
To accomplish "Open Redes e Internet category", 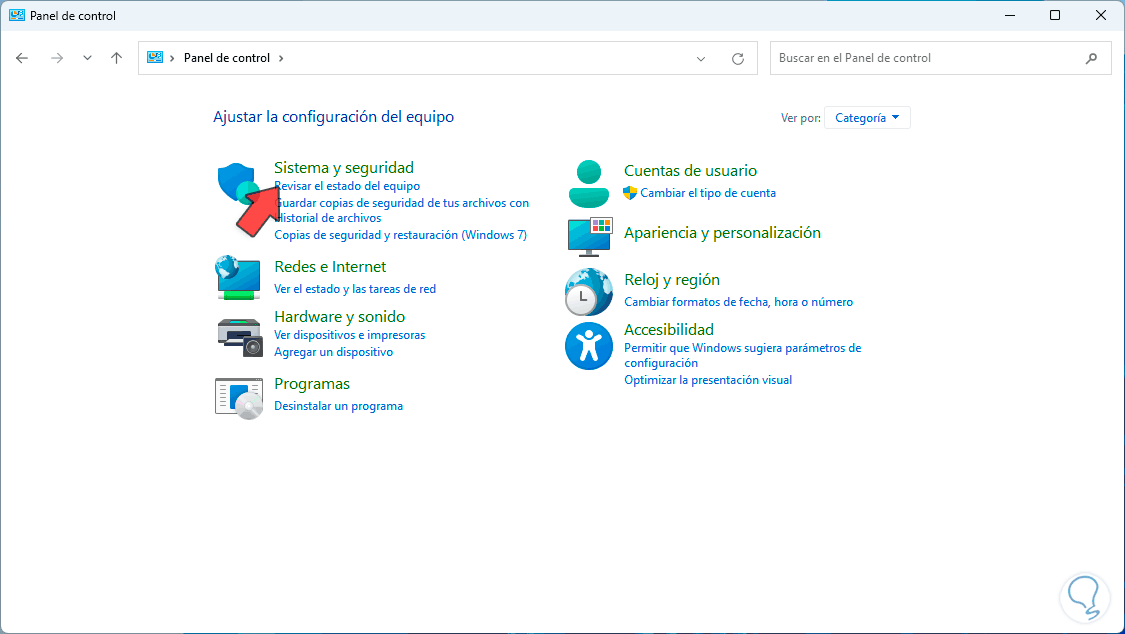I will (x=330, y=266).
